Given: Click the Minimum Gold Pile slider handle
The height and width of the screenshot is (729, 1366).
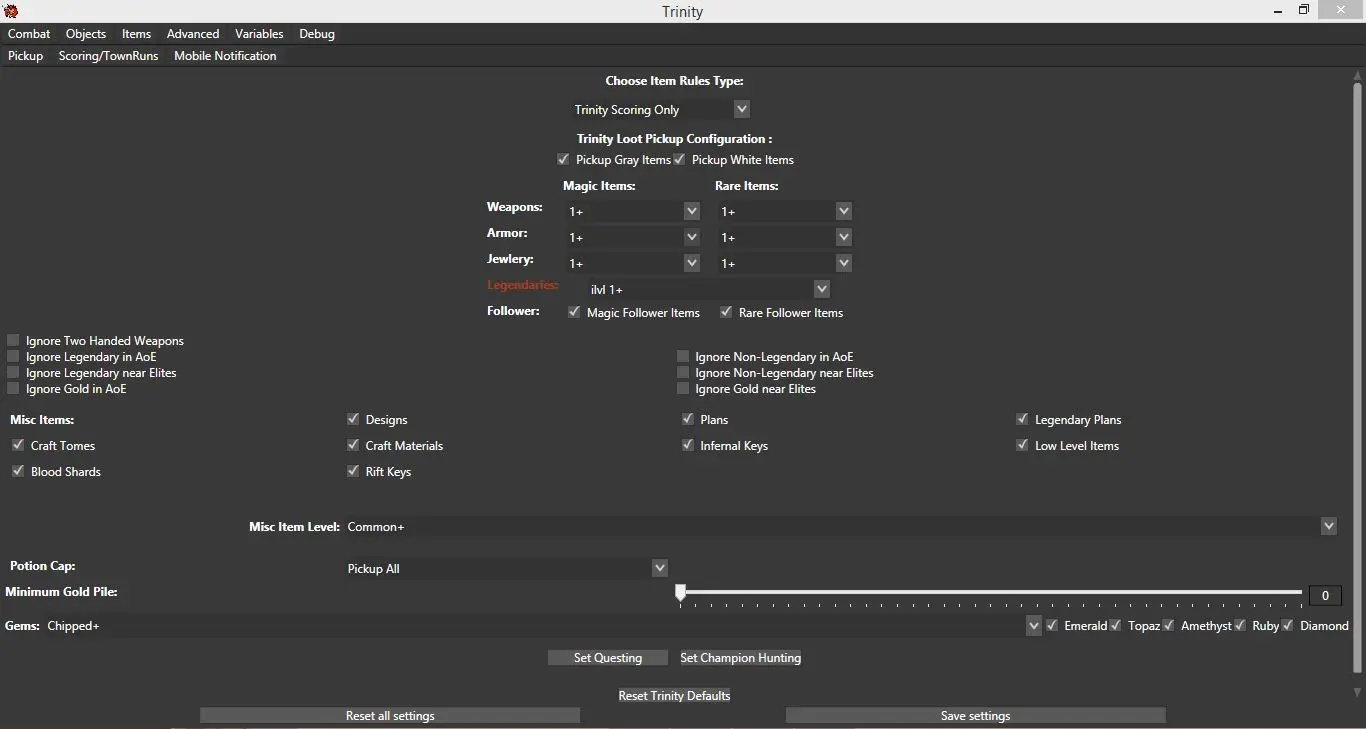Looking at the screenshot, I should point(681,593).
